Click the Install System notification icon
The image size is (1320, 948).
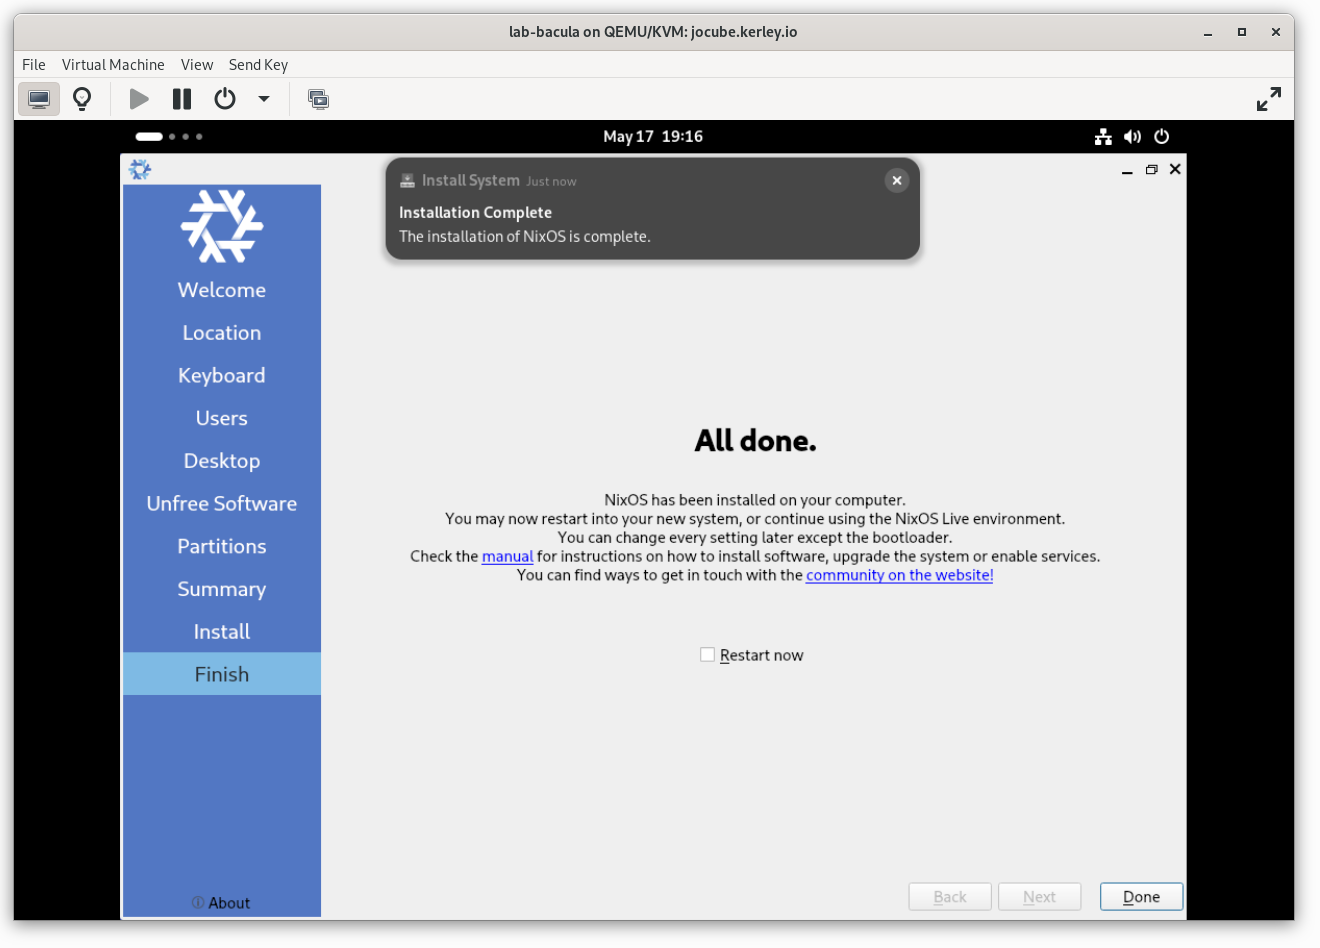click(x=407, y=181)
